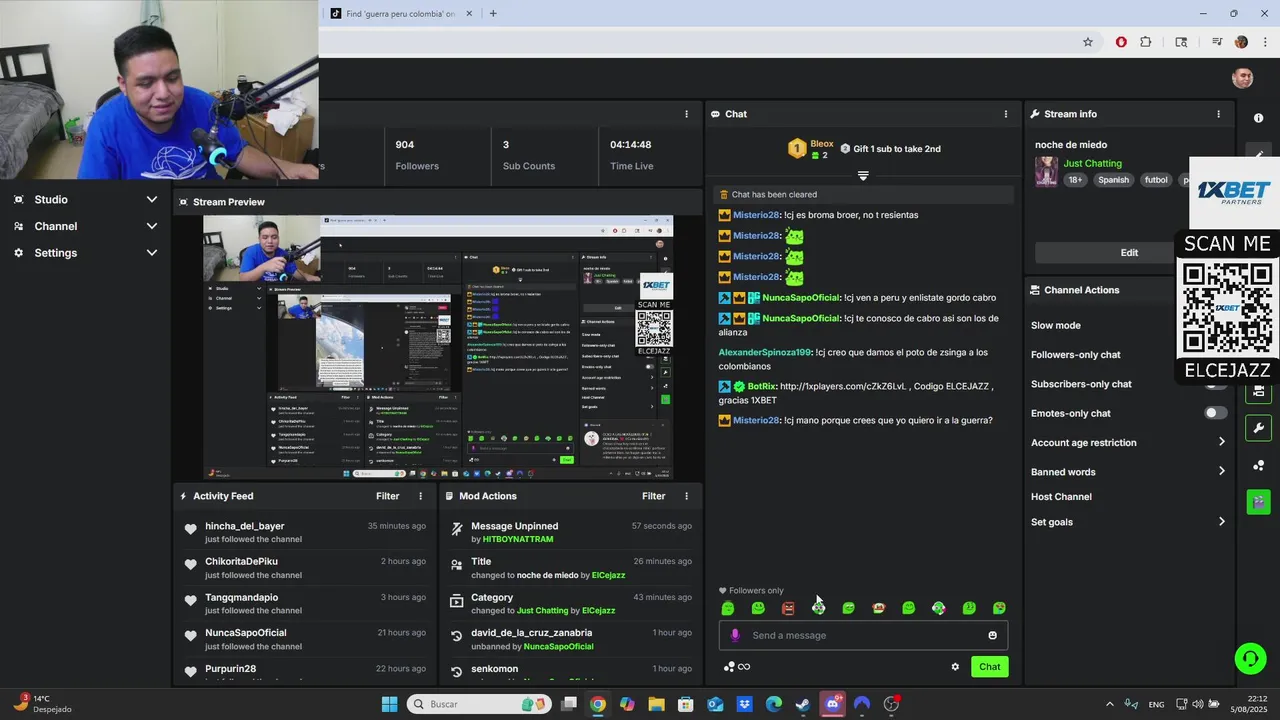Screen dimensions: 1280x720
Task: Open Google Chrome from the taskbar
Action: click(597, 704)
